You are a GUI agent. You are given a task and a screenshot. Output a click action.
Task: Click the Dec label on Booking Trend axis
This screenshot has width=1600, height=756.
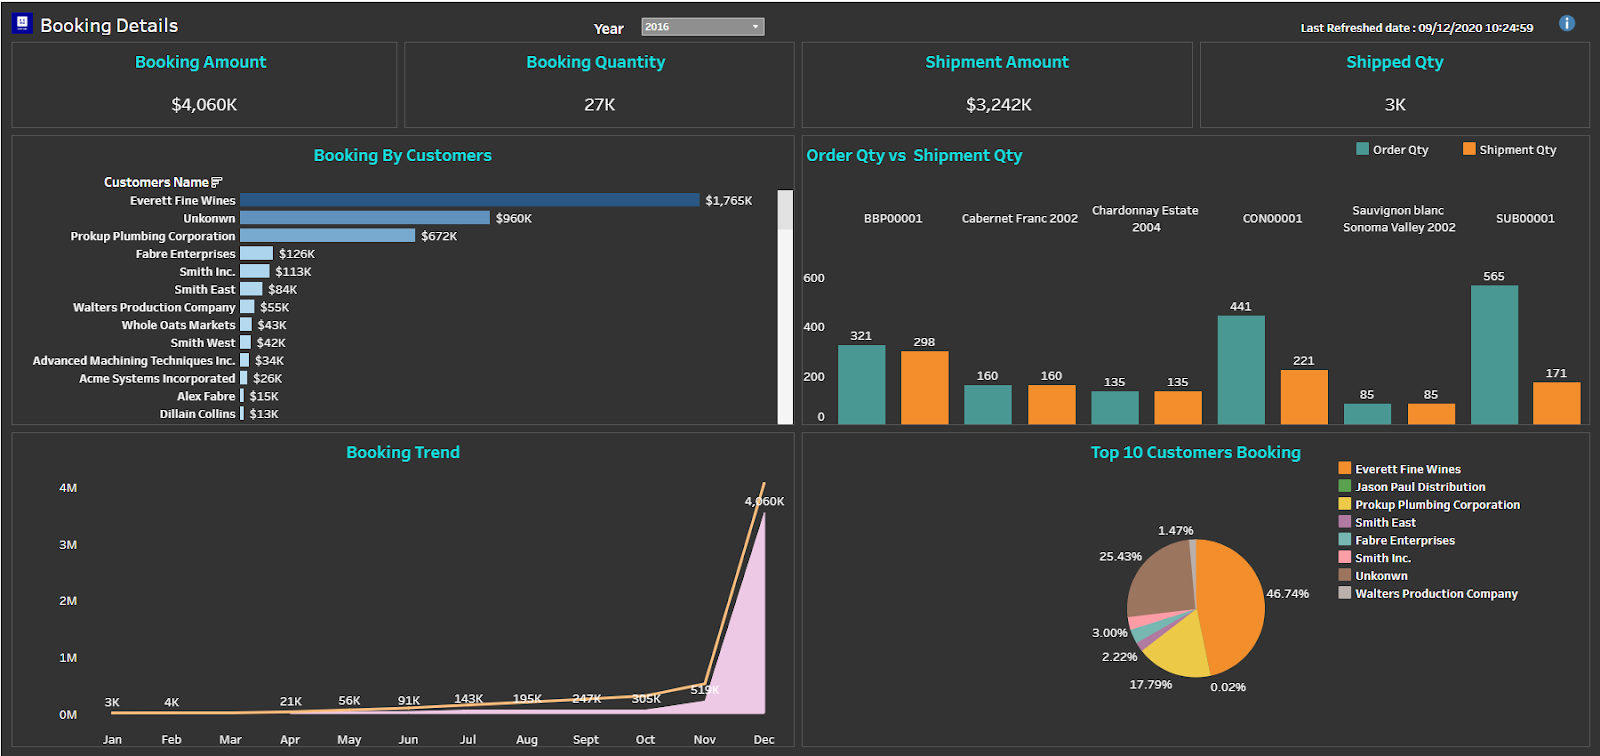click(x=764, y=740)
